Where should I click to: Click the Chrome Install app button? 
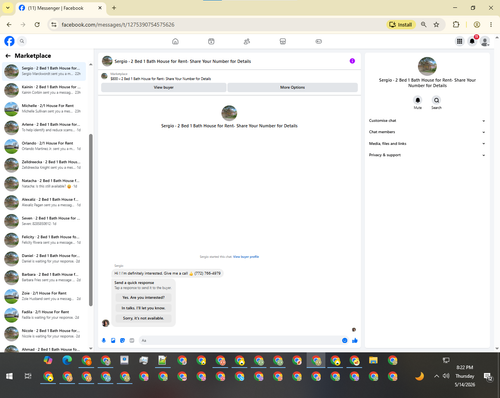[x=401, y=25]
